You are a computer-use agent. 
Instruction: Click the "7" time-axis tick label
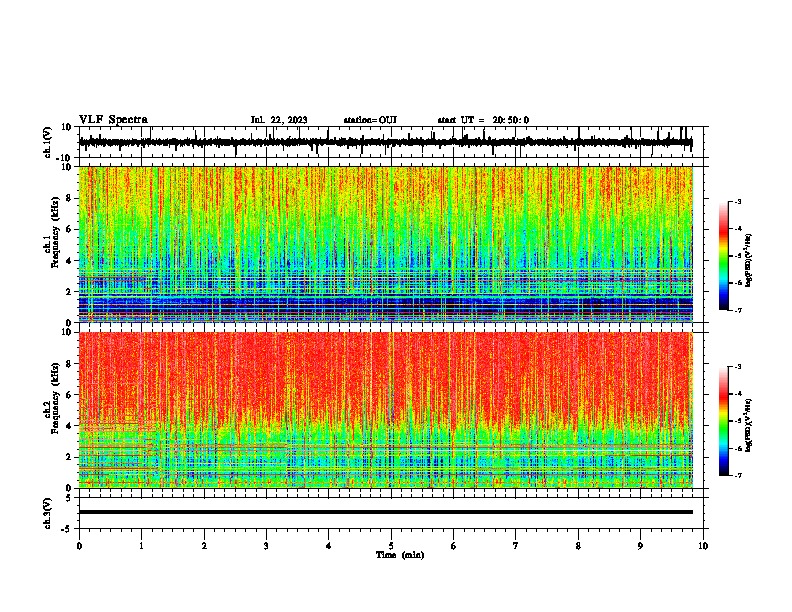[516, 546]
